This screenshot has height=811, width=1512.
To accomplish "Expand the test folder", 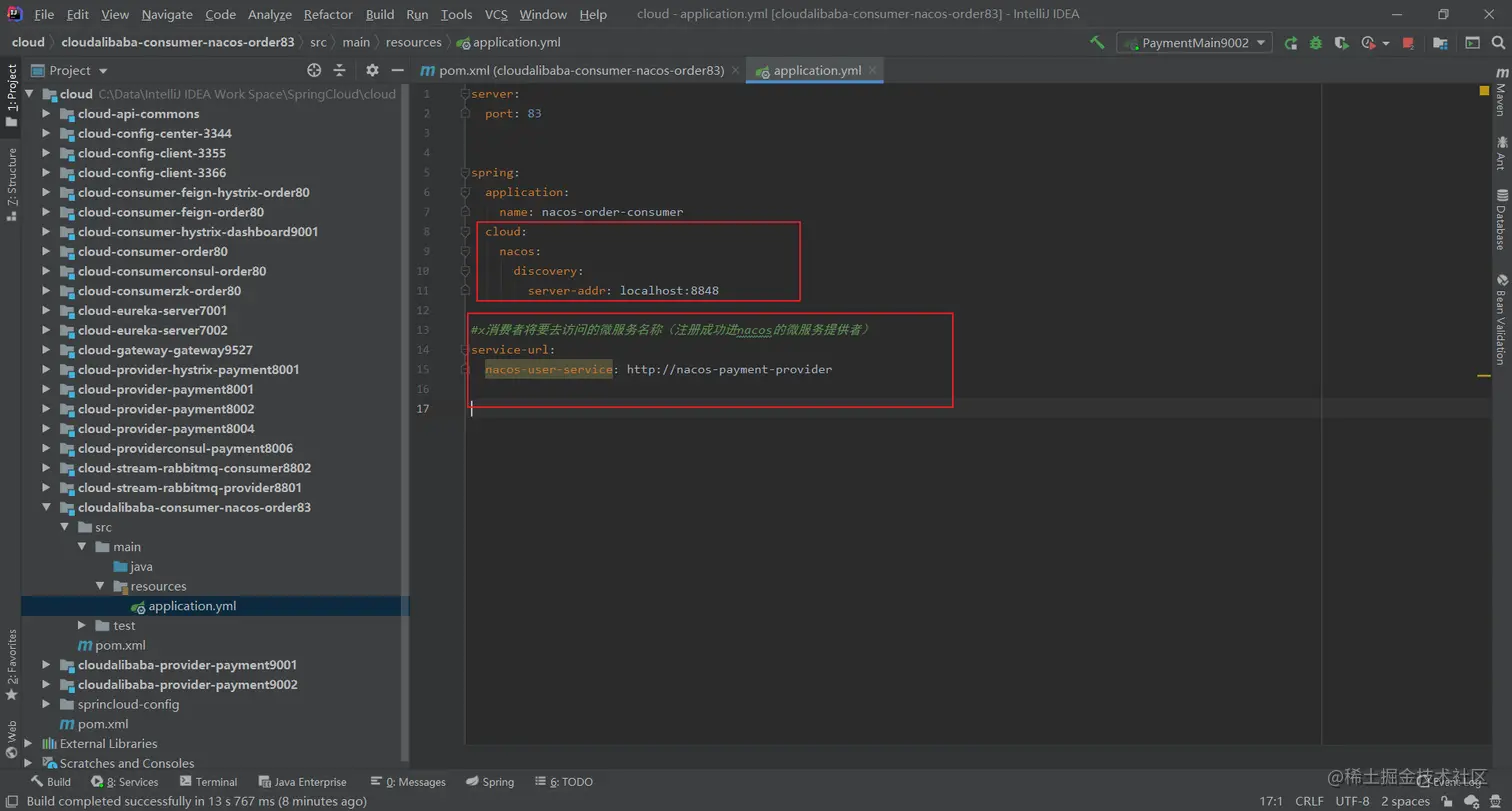I will coord(82,625).
